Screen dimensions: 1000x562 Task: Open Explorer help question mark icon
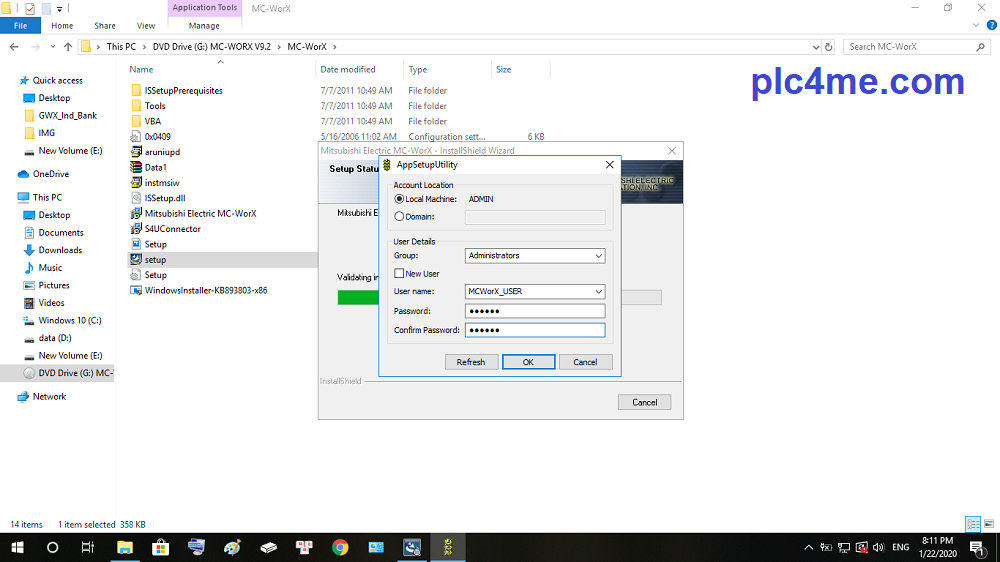click(x=991, y=26)
